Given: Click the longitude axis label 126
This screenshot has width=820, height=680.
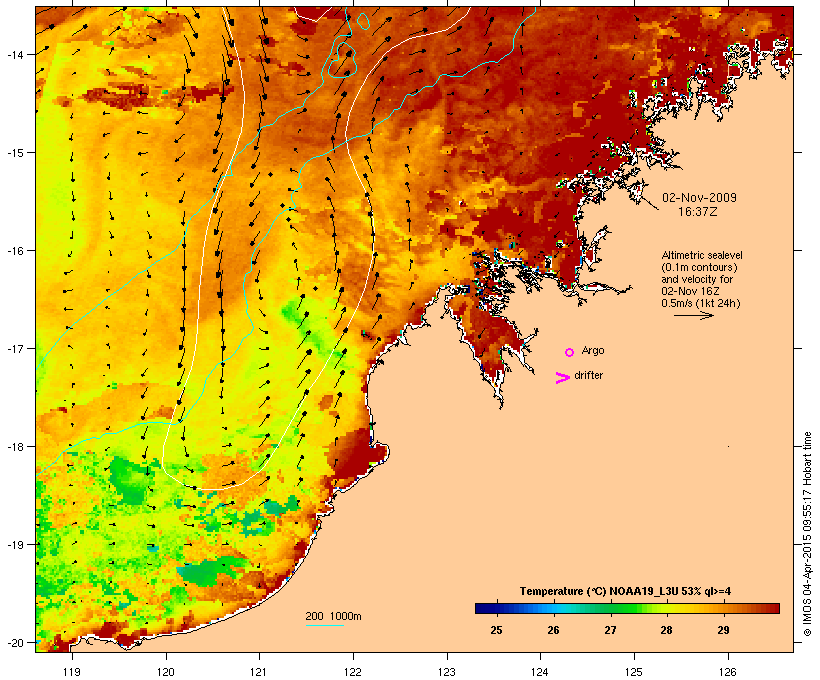Looking at the screenshot, I should [x=727, y=672].
